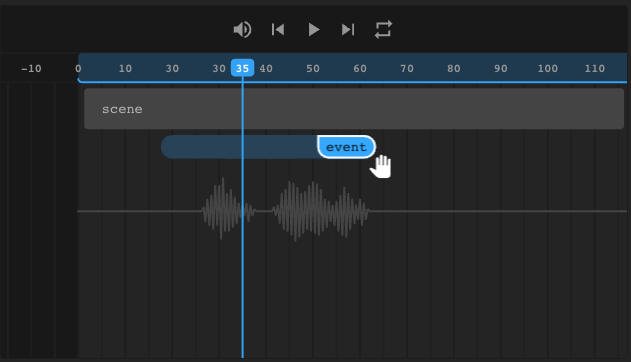Click frame 80 on the timeline ruler

tap(454, 68)
